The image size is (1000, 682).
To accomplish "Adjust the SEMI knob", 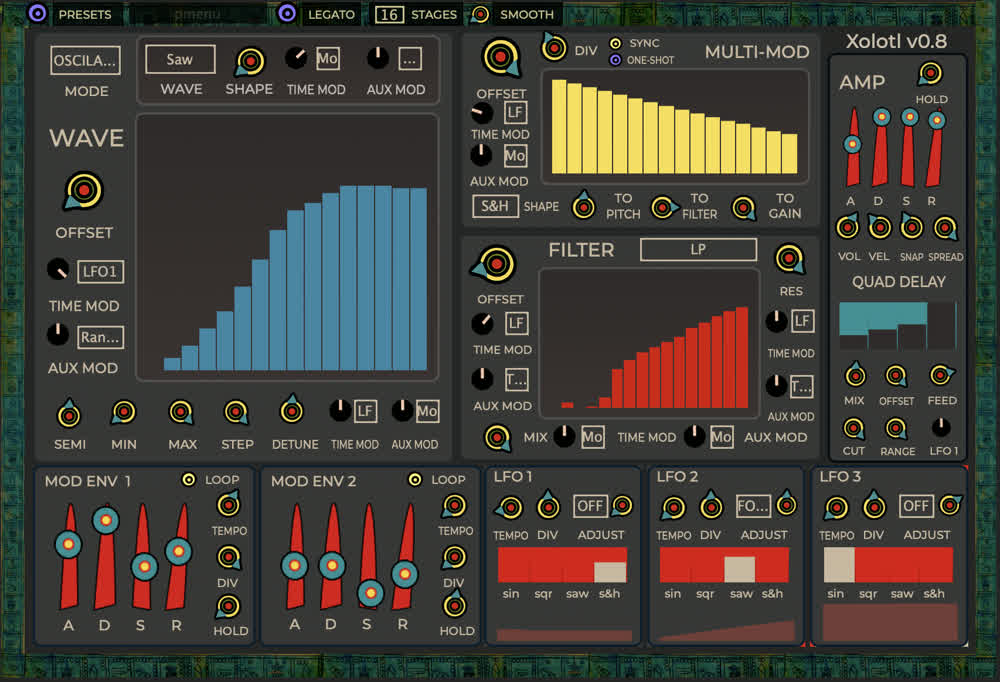I will (69, 415).
